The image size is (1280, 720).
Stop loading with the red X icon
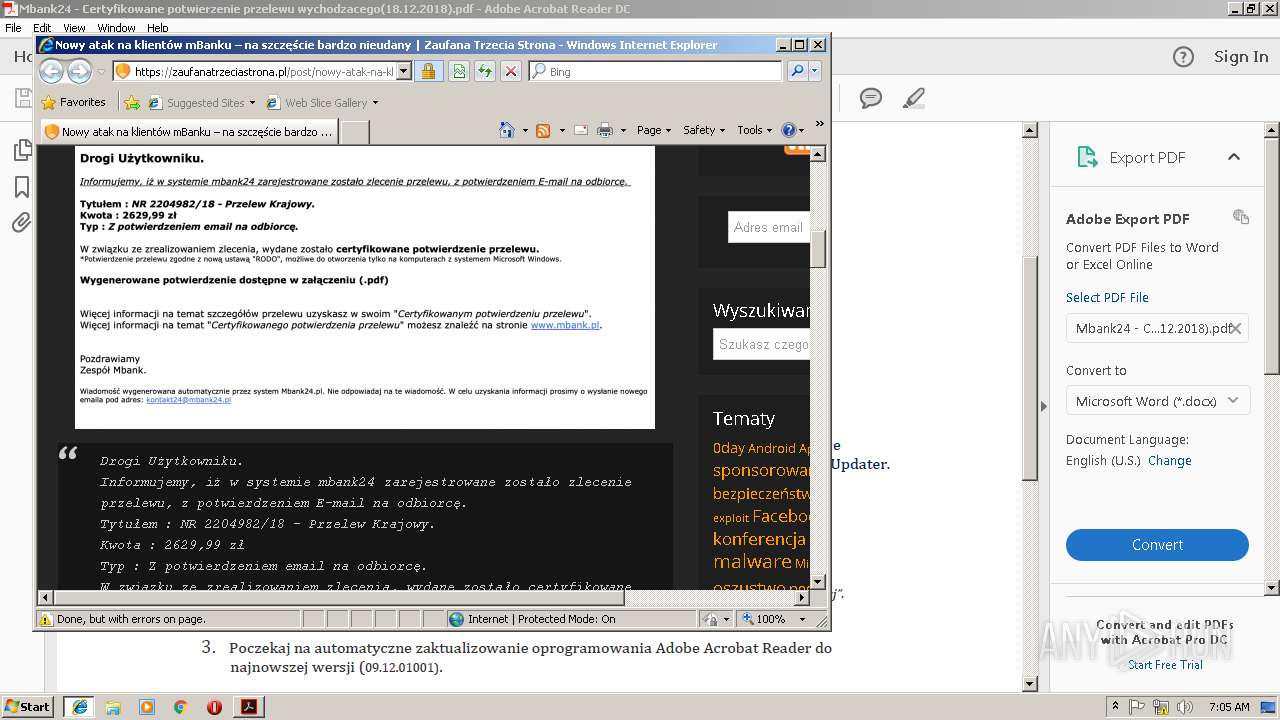510,71
